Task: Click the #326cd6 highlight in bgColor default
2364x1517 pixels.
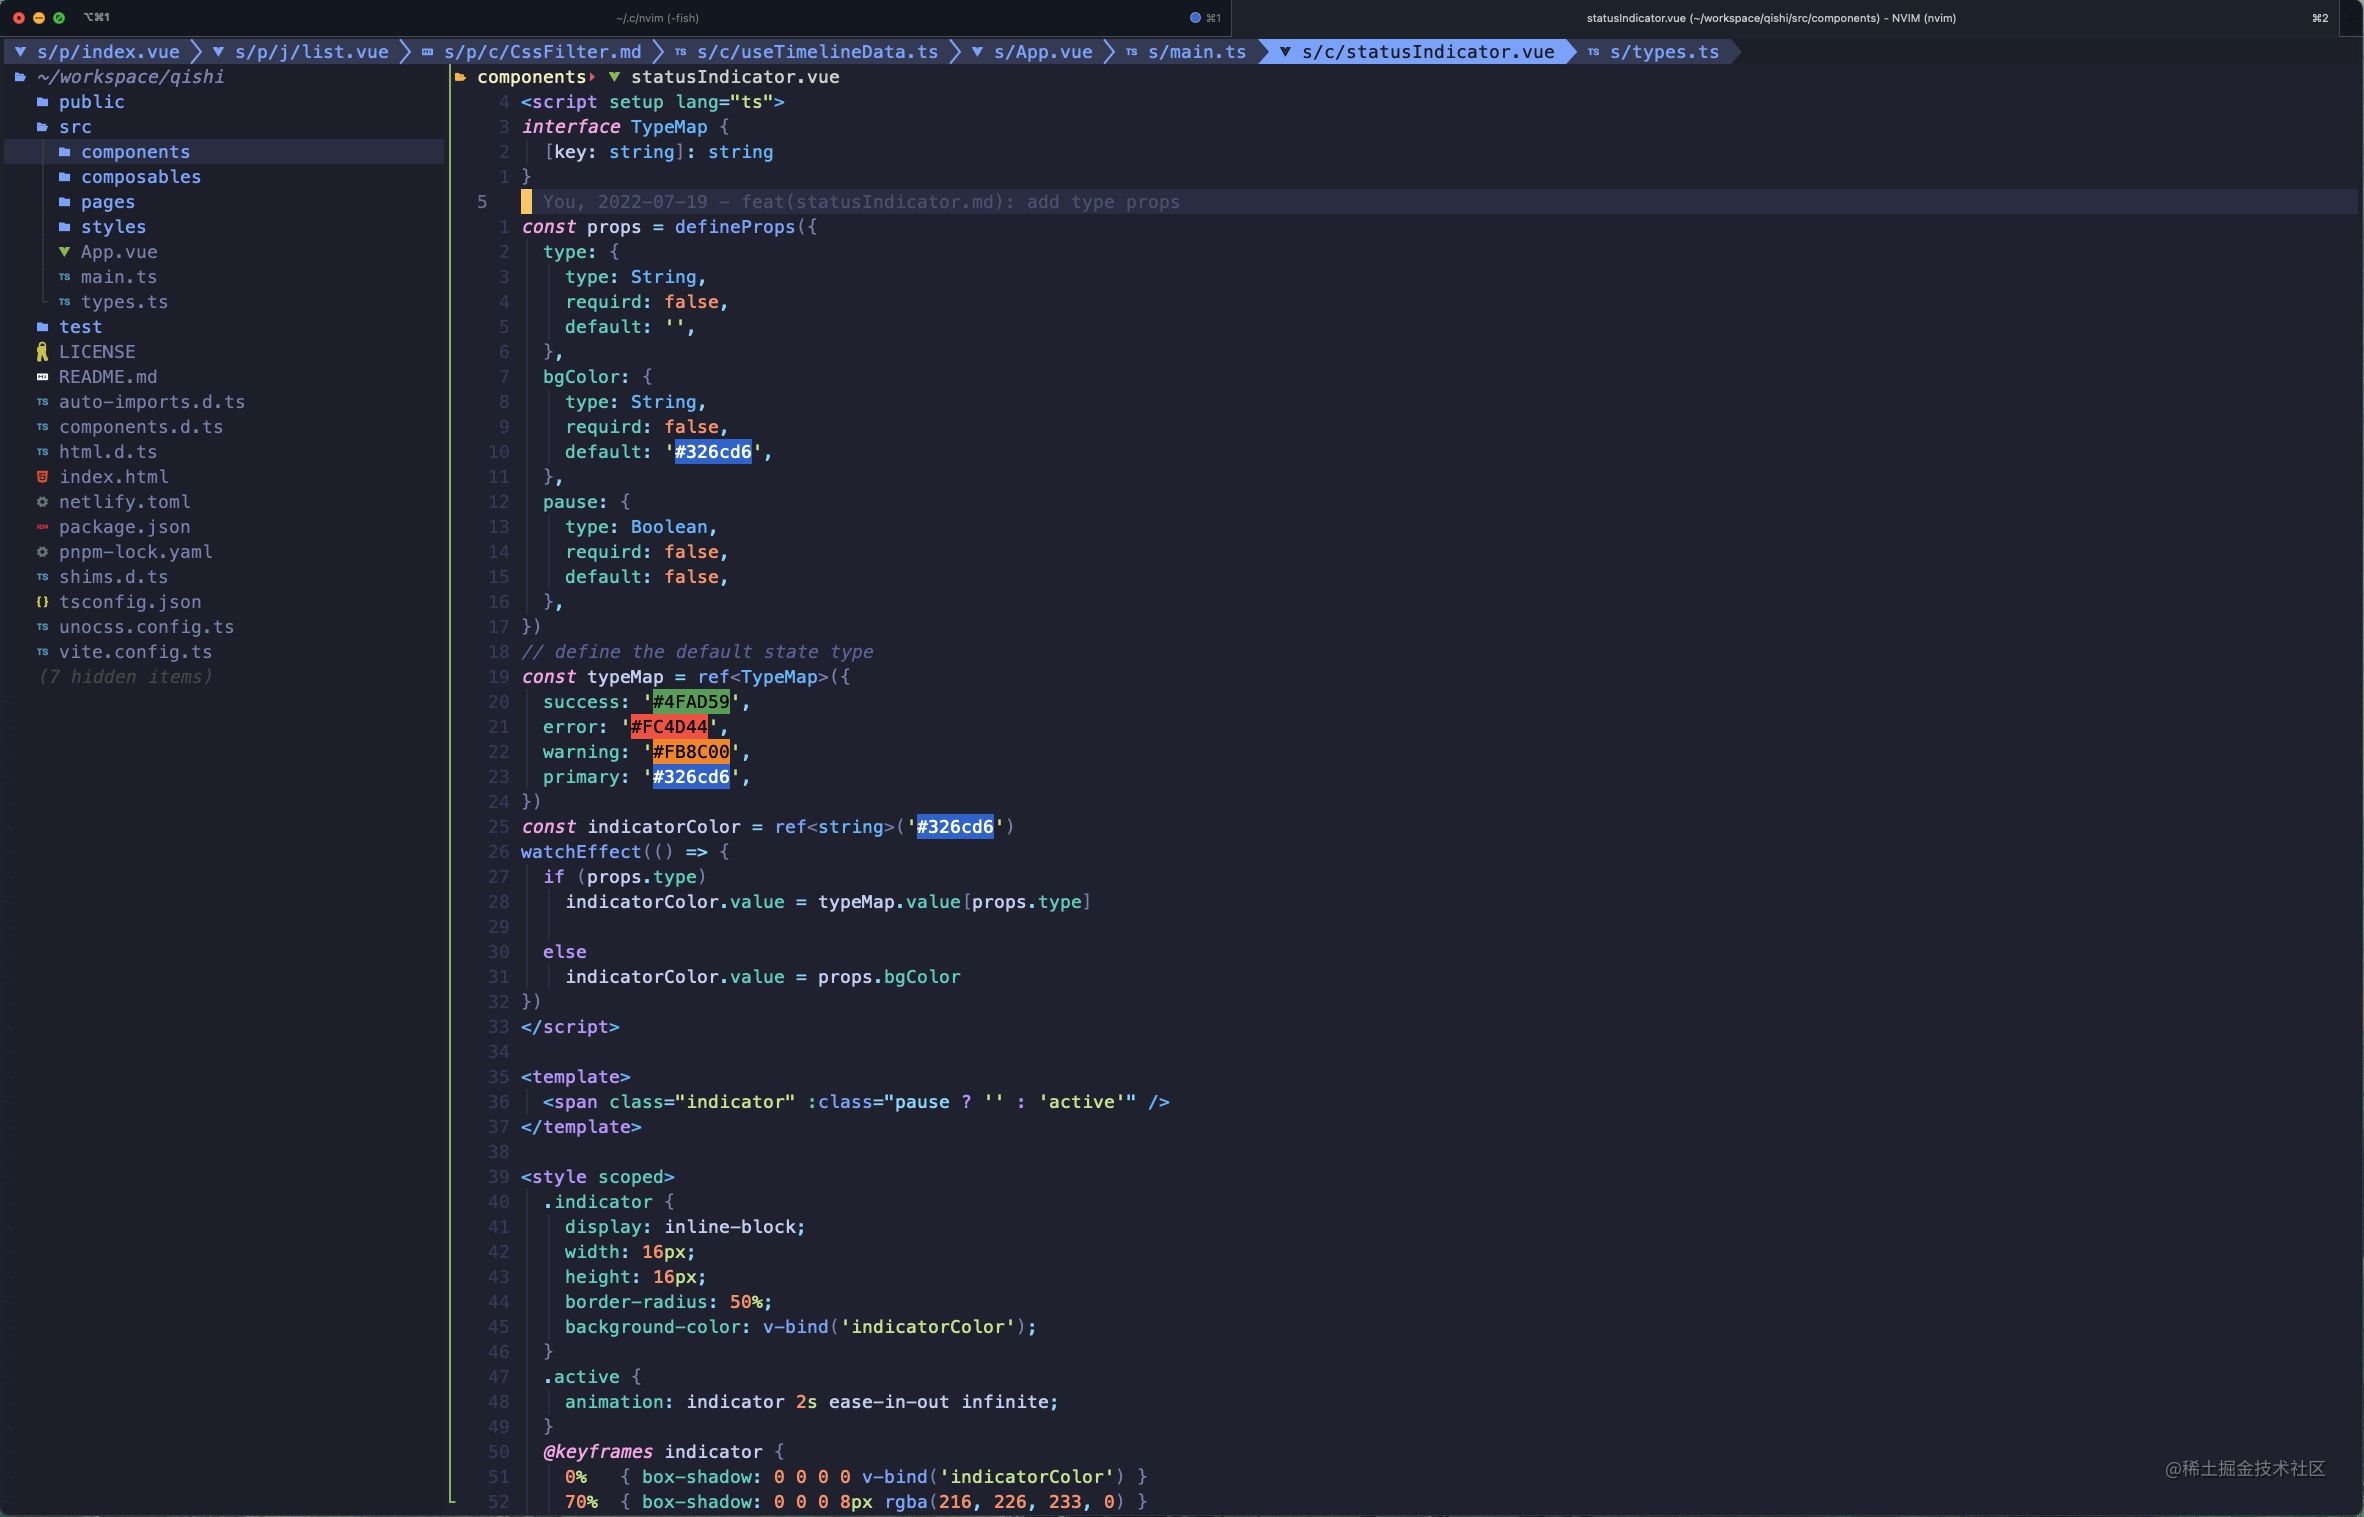Action: click(x=713, y=452)
